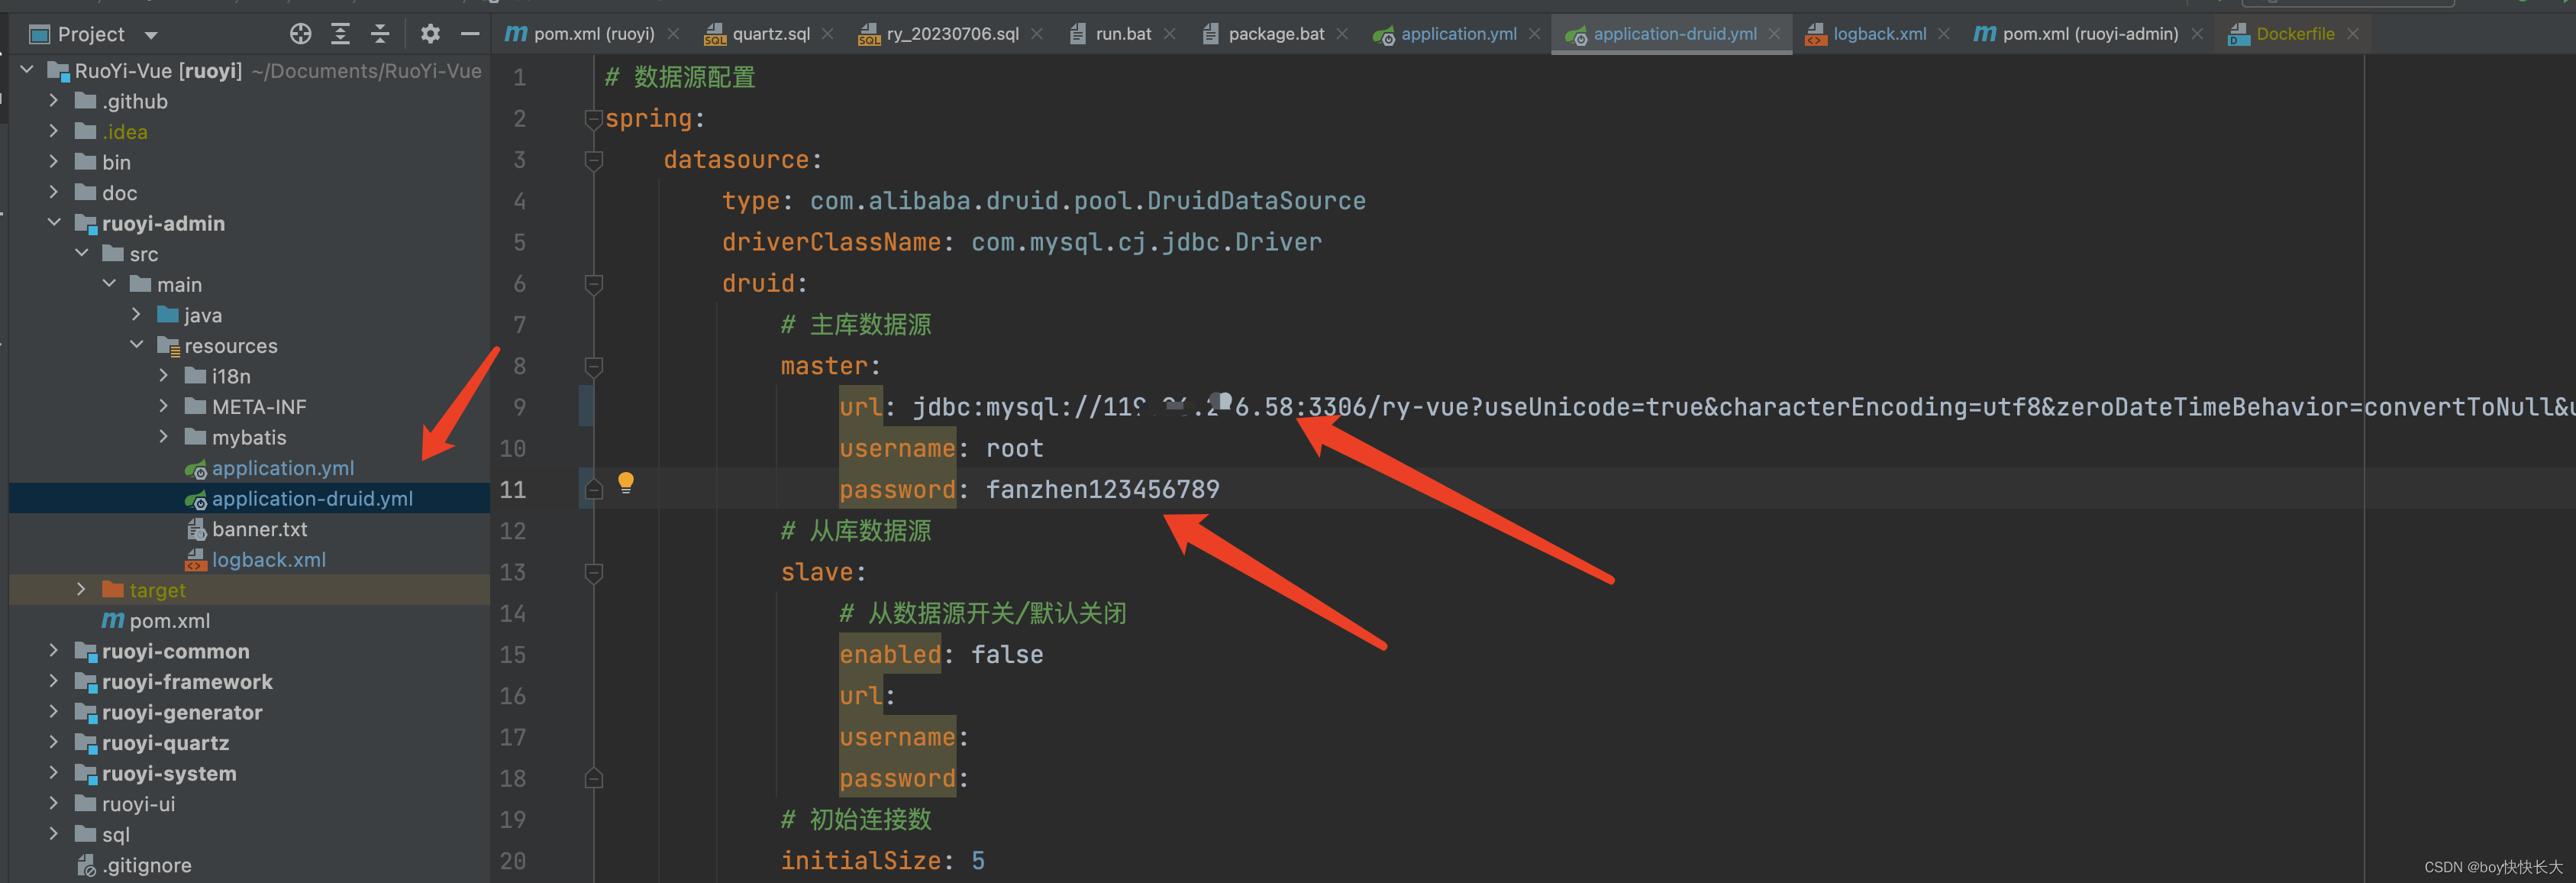Close the ry_20230706.sql tab

click(x=1037, y=34)
